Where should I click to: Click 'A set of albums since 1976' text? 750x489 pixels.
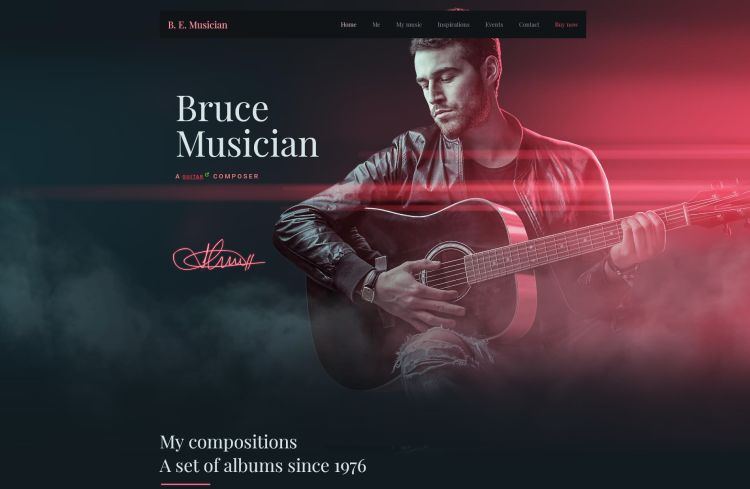pyautogui.click(x=263, y=466)
